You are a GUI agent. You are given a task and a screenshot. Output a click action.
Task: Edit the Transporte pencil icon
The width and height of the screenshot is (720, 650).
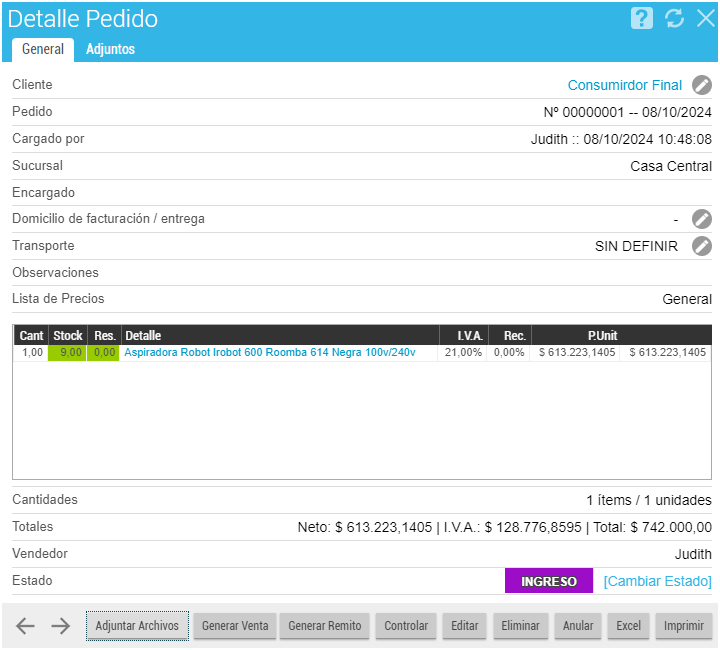(702, 246)
